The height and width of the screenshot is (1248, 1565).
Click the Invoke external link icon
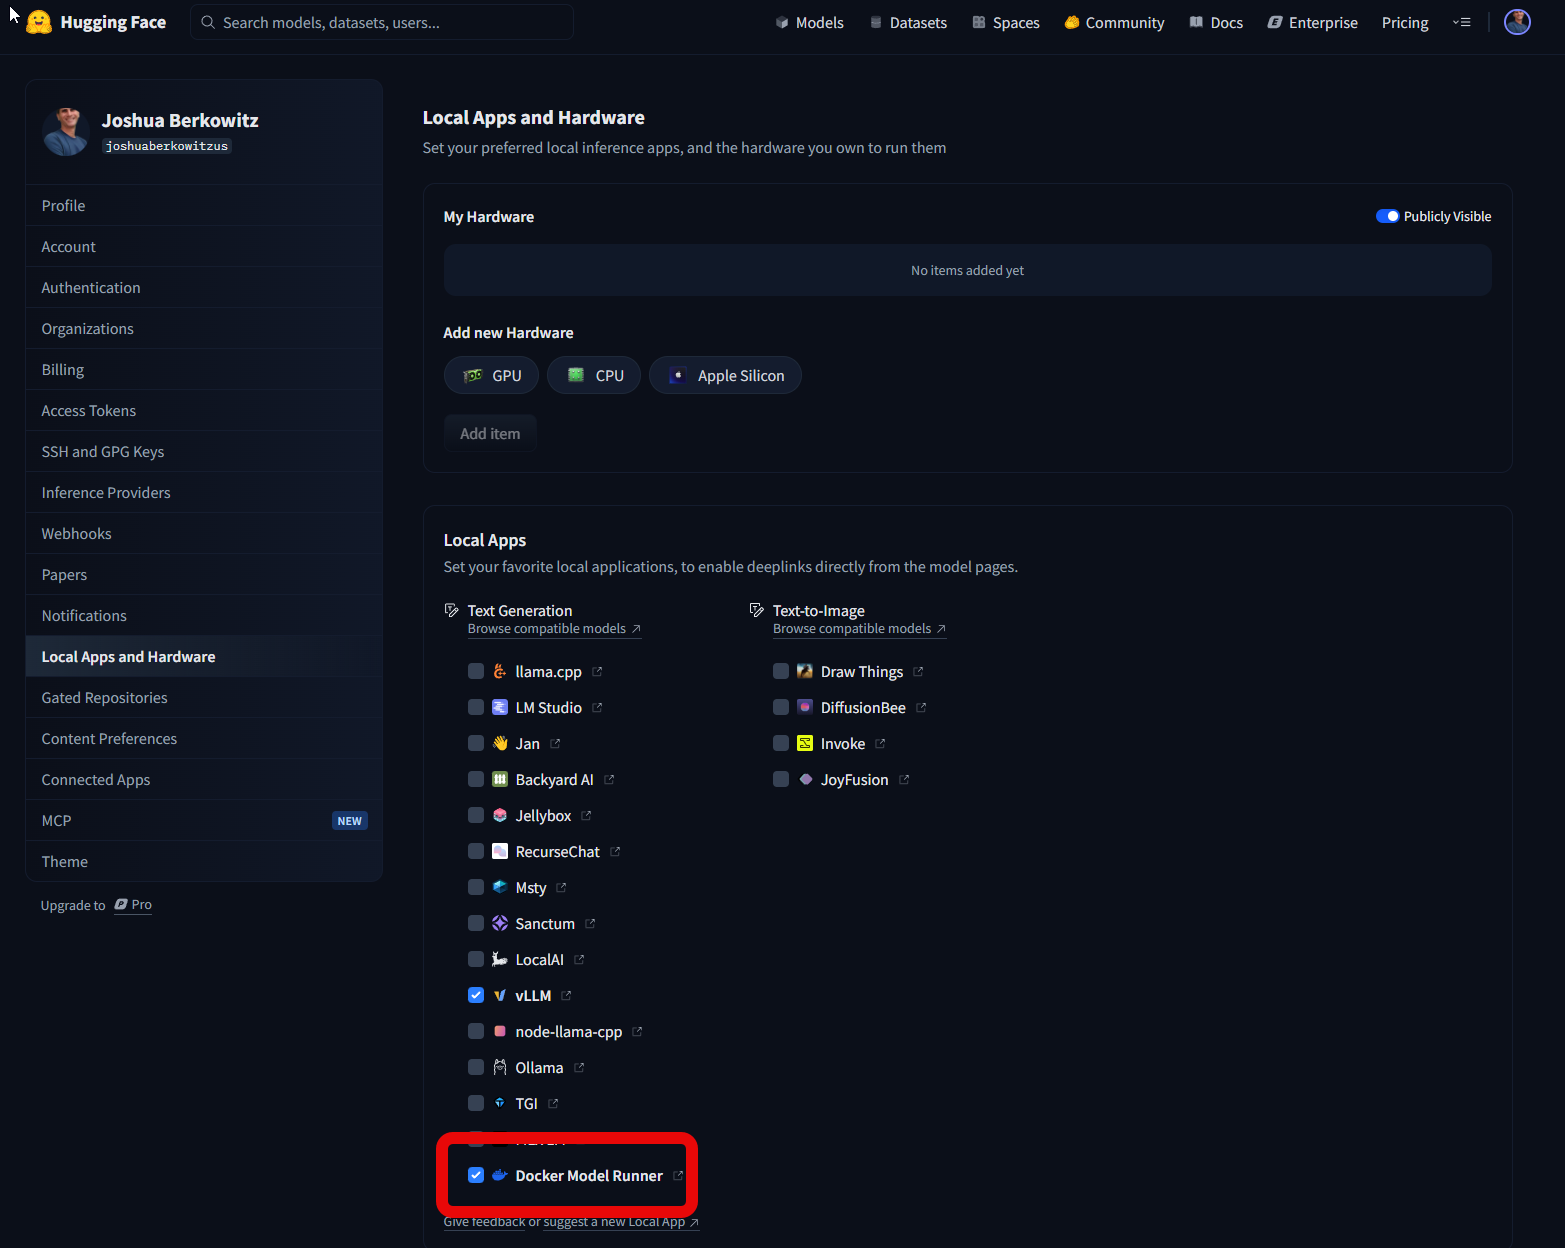pos(880,744)
